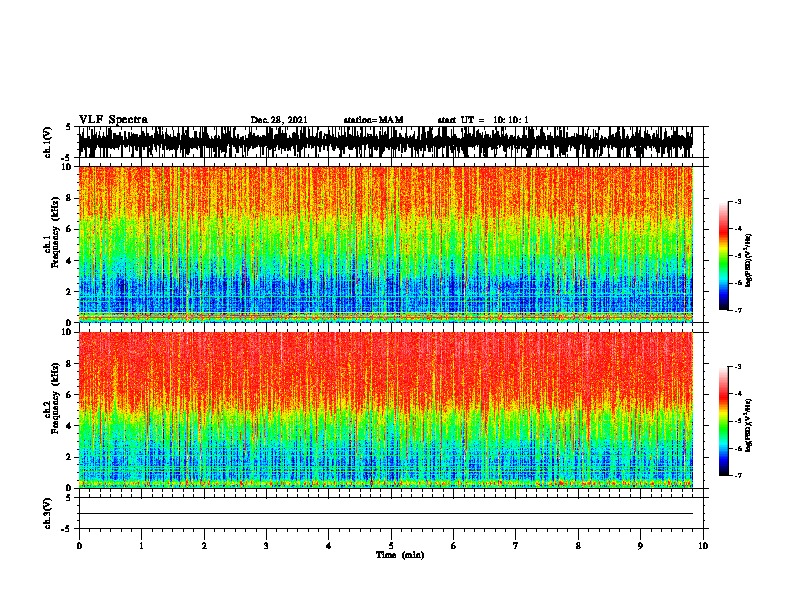Click the "-3" label on ch.1 color bar
792x612 pixels.
coord(738,202)
